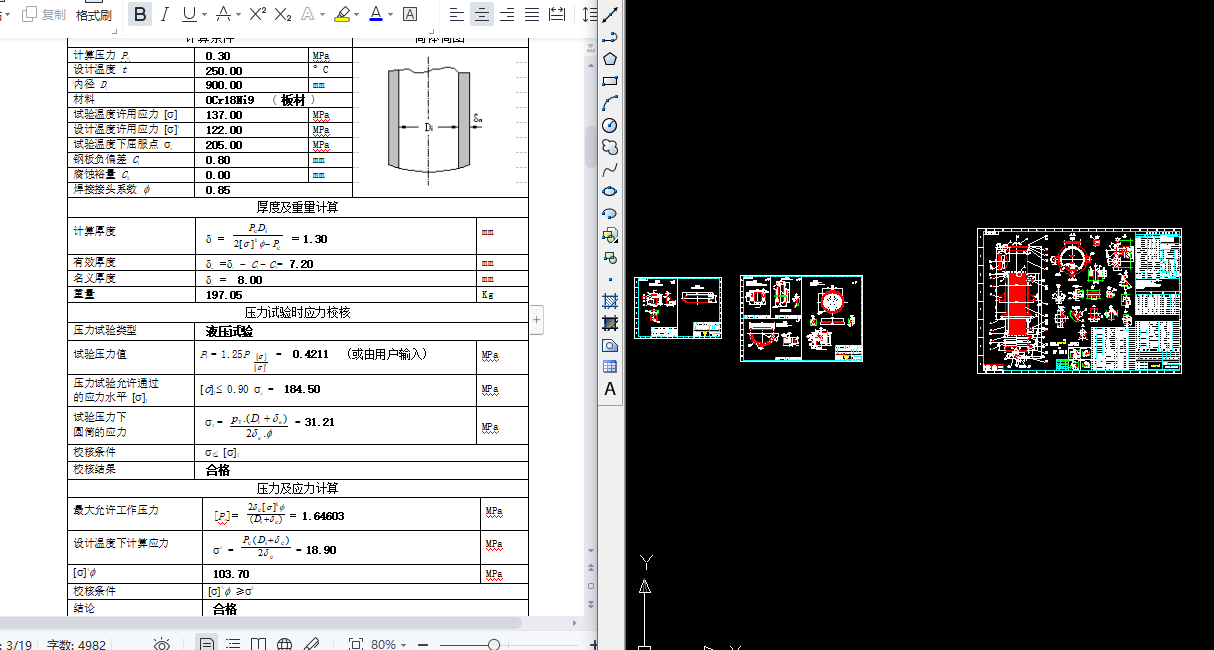
Task: Click the text effects outlined A icon
Action: [x=308, y=14]
